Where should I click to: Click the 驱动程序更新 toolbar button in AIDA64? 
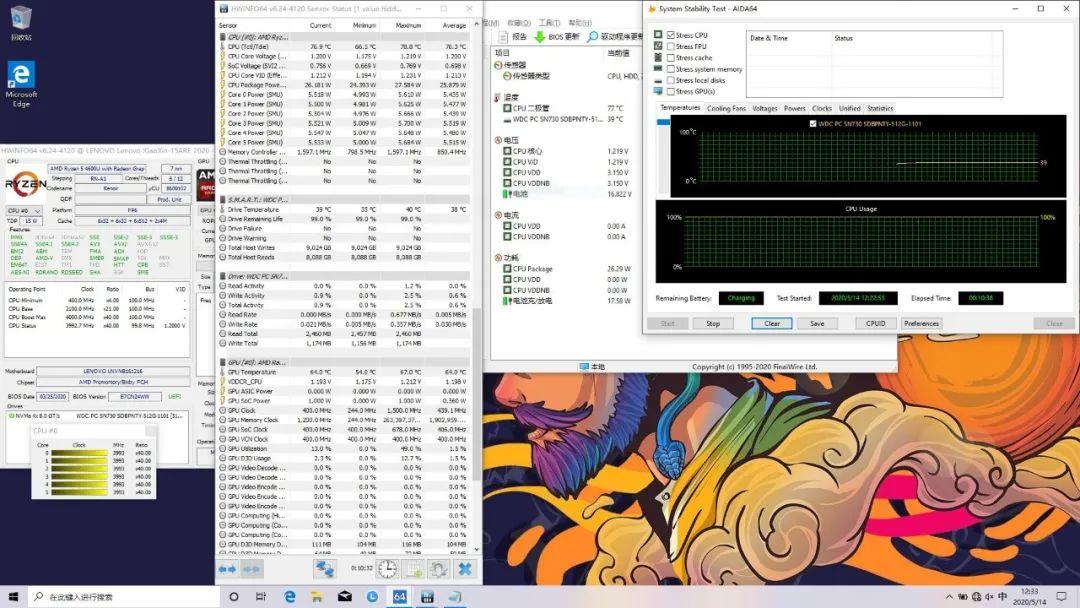coord(614,36)
